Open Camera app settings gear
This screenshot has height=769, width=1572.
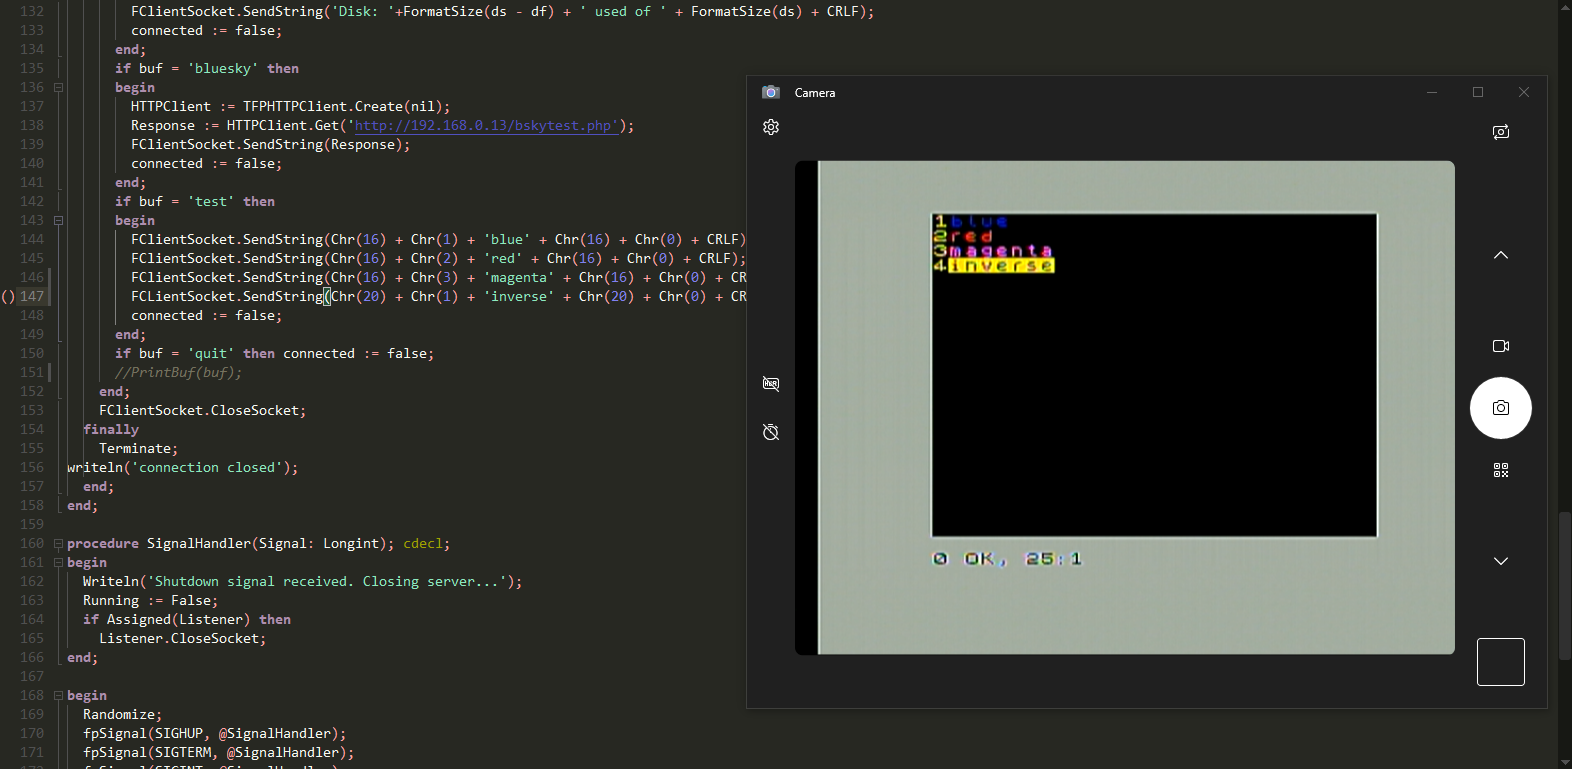coord(771,127)
